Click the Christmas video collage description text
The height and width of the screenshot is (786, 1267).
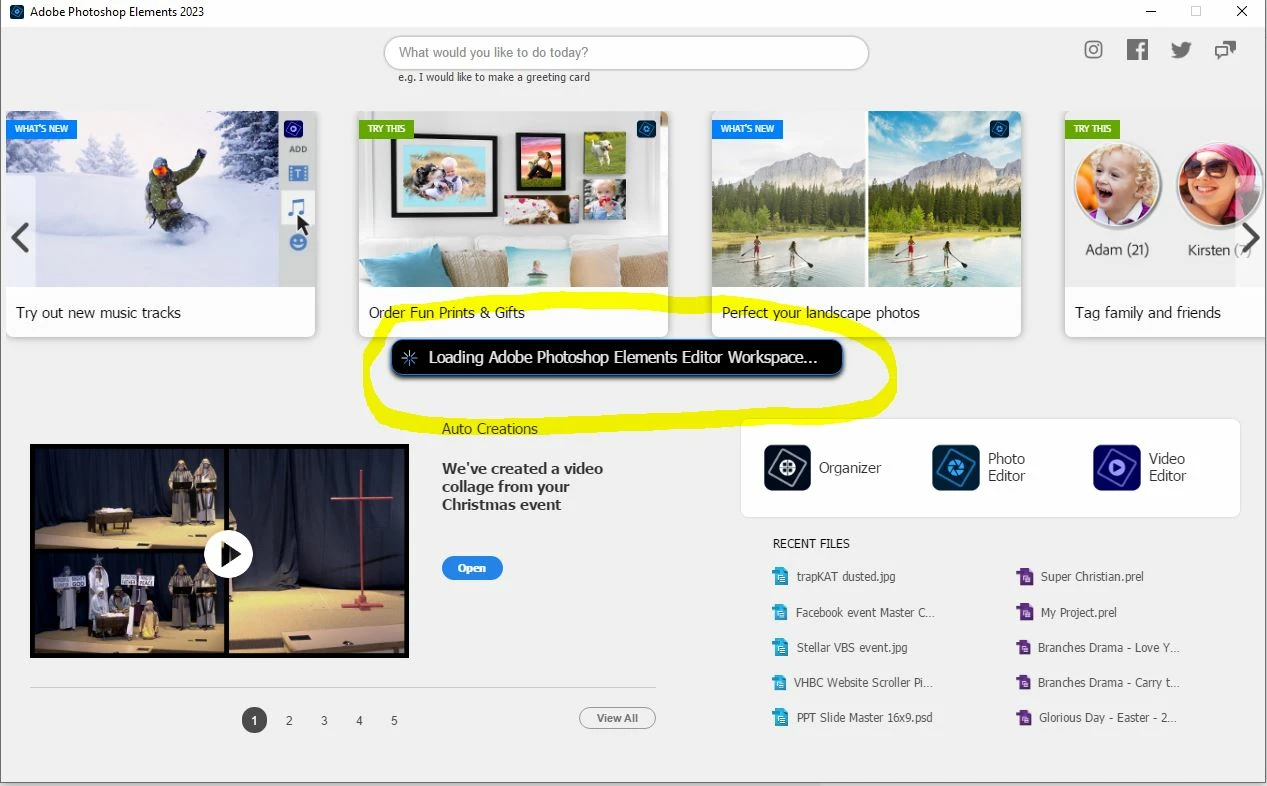click(522, 486)
